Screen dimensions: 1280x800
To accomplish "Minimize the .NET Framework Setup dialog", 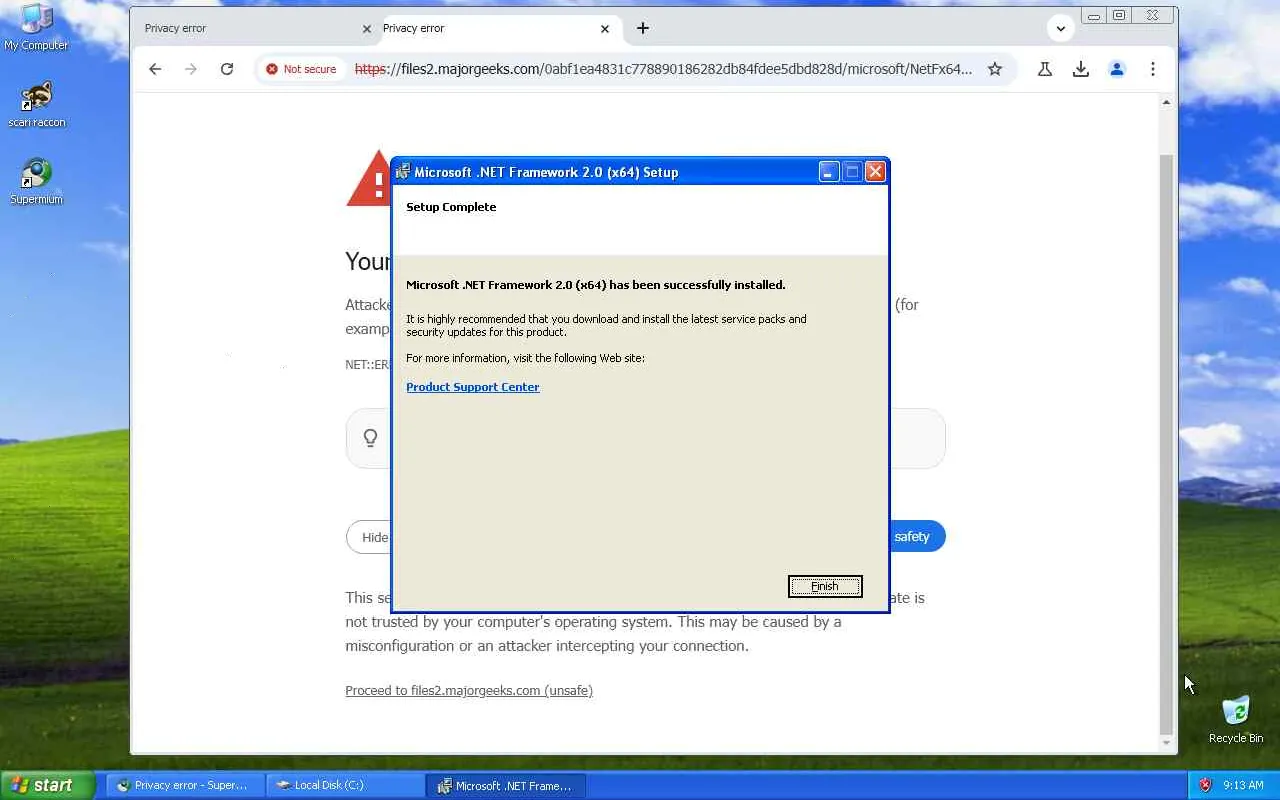I will [829, 172].
